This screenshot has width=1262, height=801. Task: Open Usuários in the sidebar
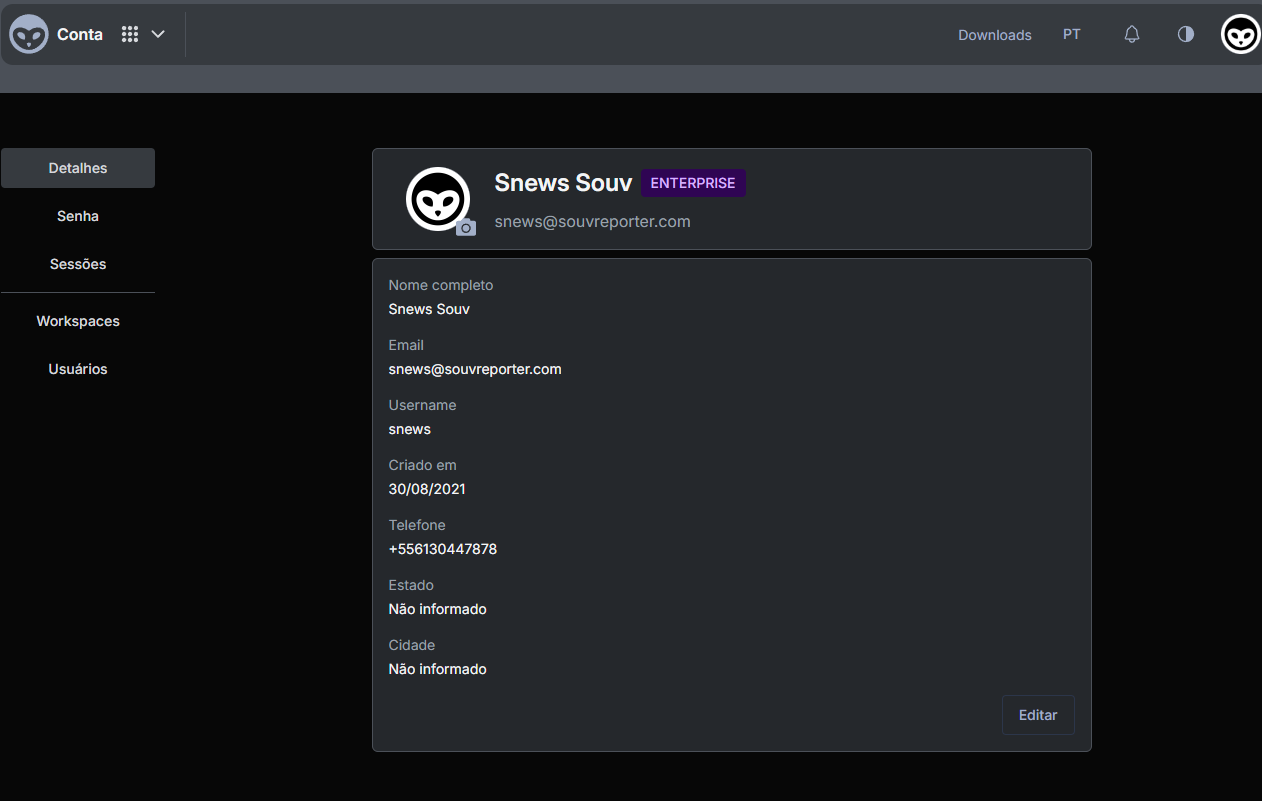(78, 369)
